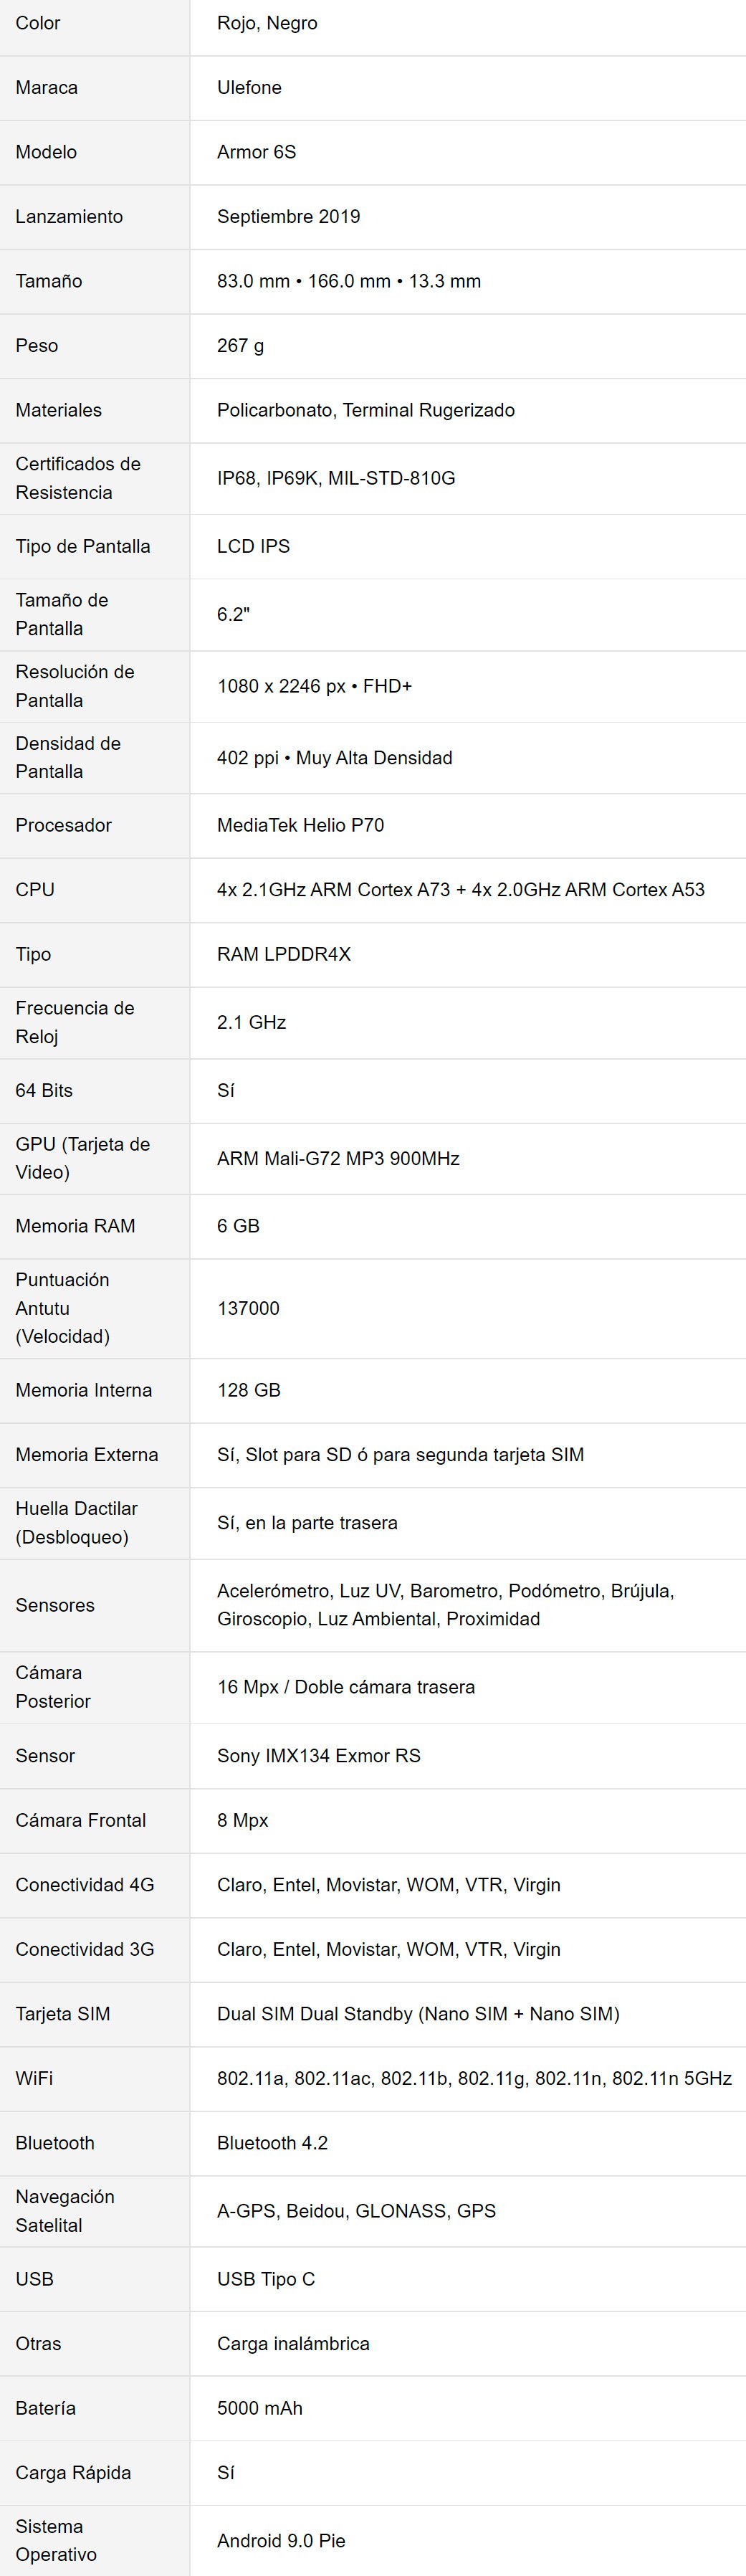Select the Armor 6S model text

click(256, 152)
